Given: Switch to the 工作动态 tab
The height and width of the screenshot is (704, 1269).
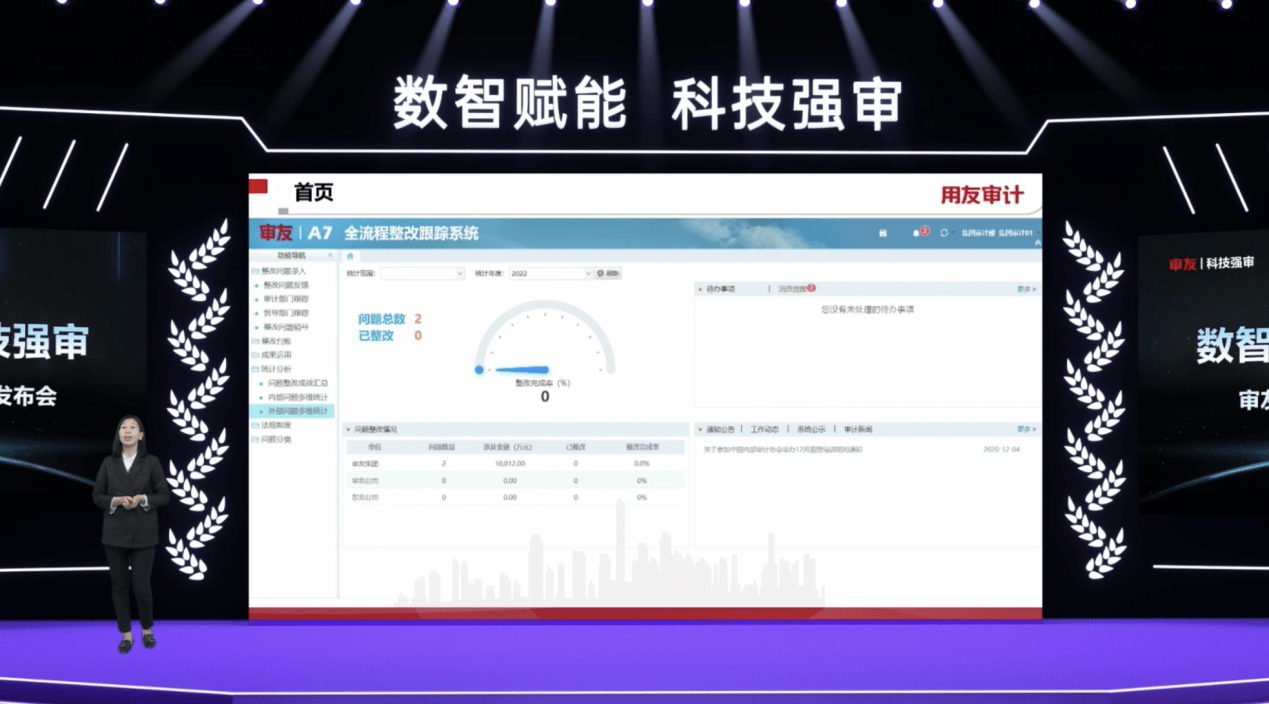Looking at the screenshot, I should pos(765,429).
